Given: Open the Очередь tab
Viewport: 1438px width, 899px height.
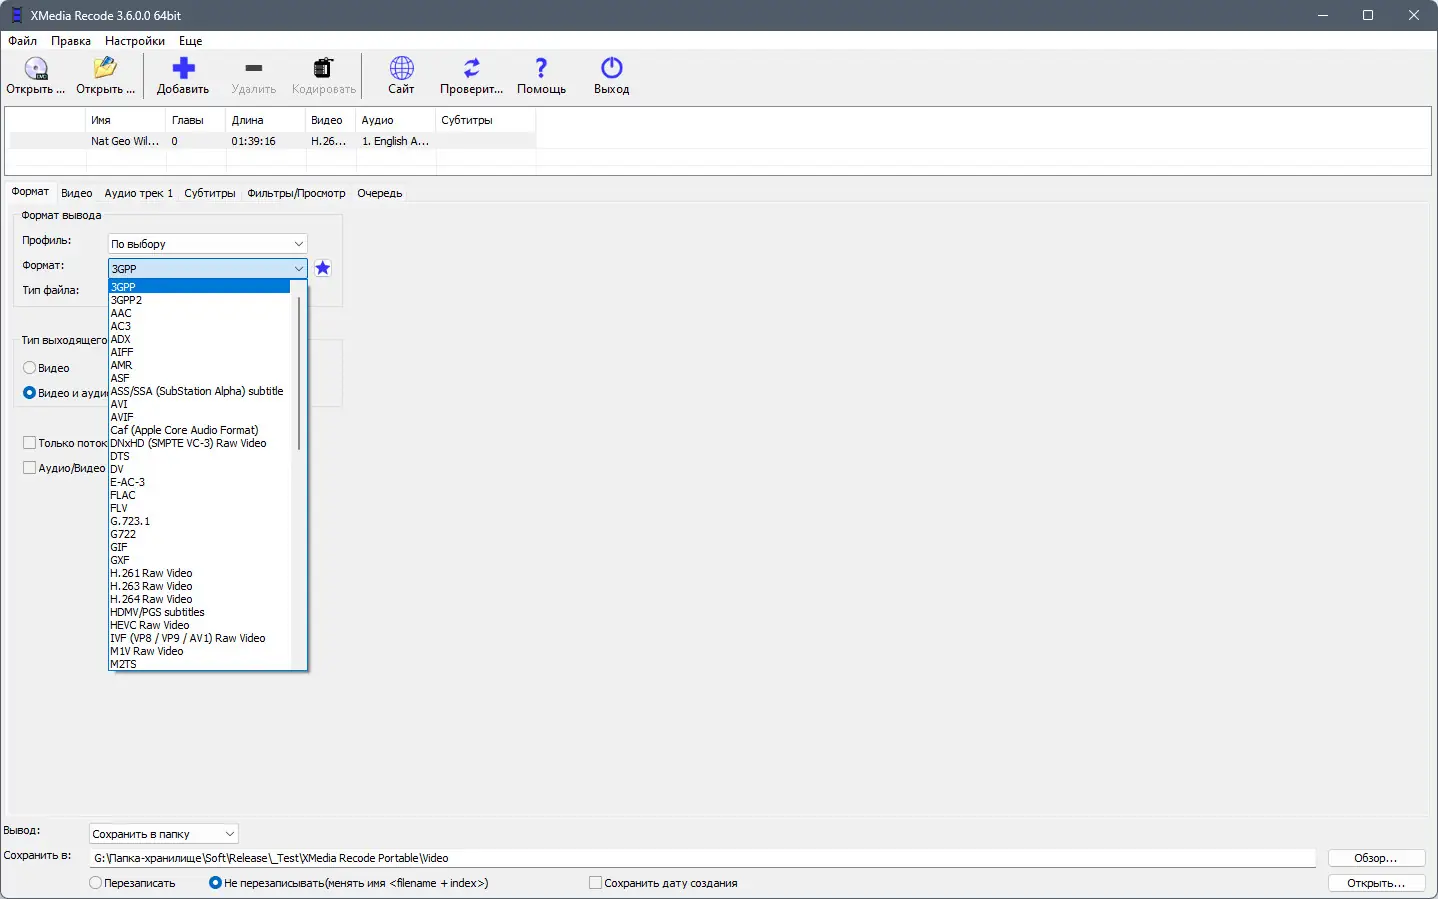Looking at the screenshot, I should 380,193.
